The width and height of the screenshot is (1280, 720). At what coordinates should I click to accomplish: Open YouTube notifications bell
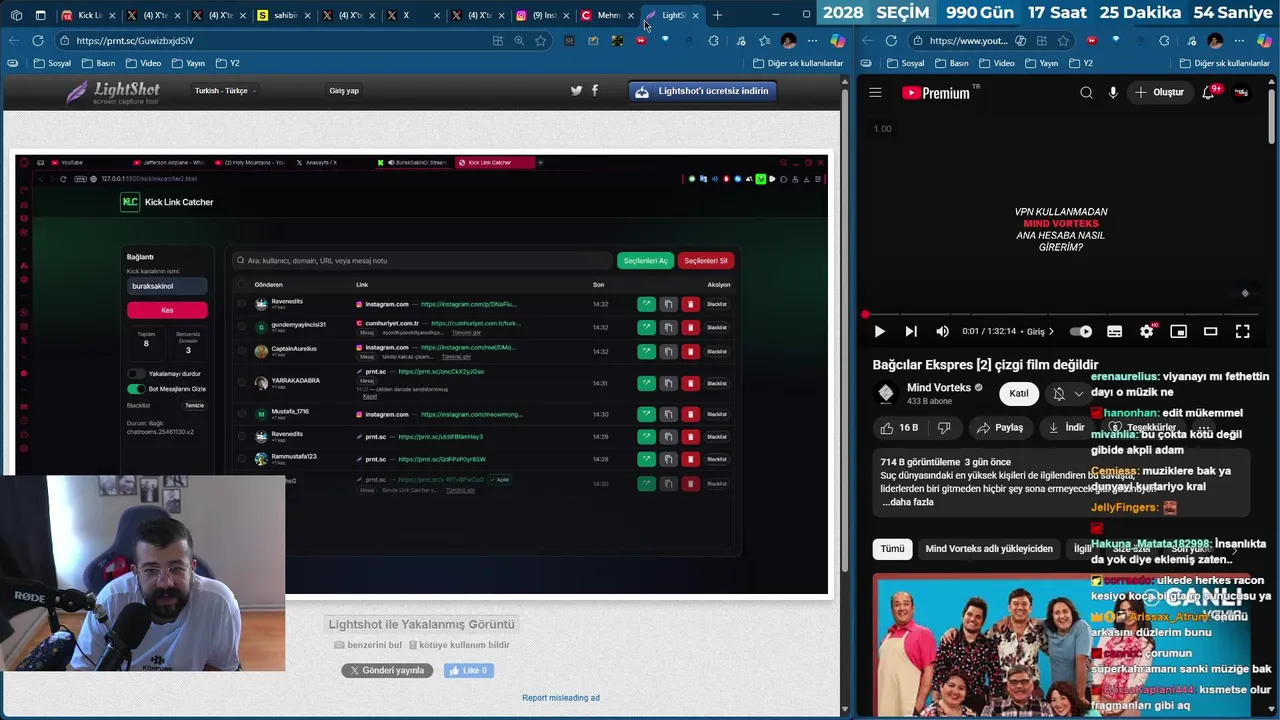1209,93
